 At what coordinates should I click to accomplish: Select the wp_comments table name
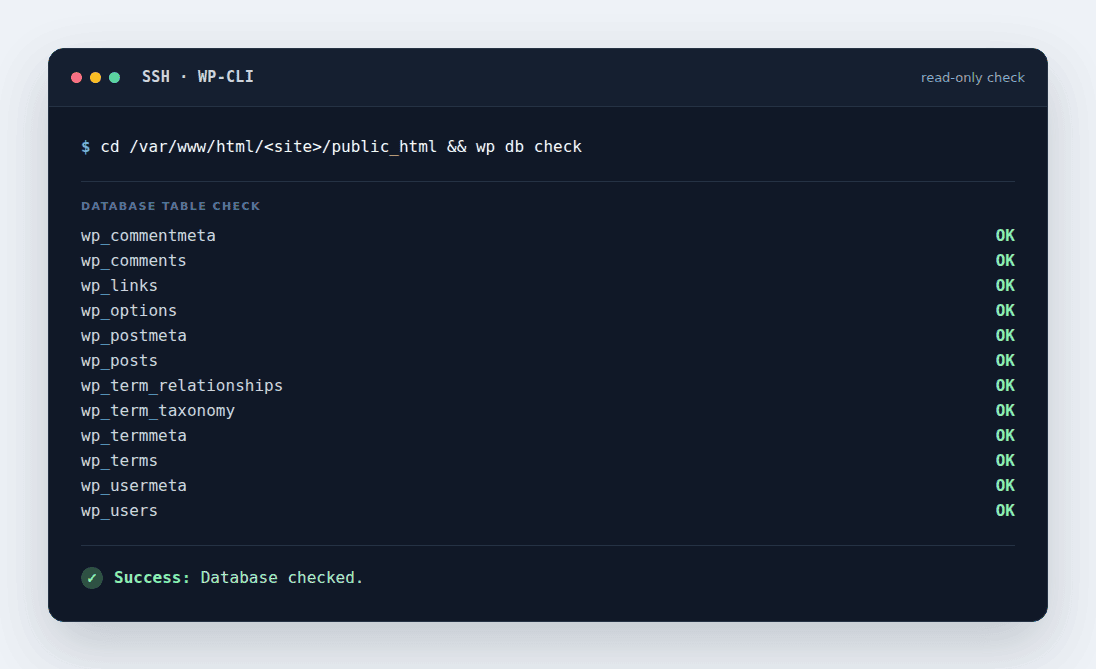point(134,261)
